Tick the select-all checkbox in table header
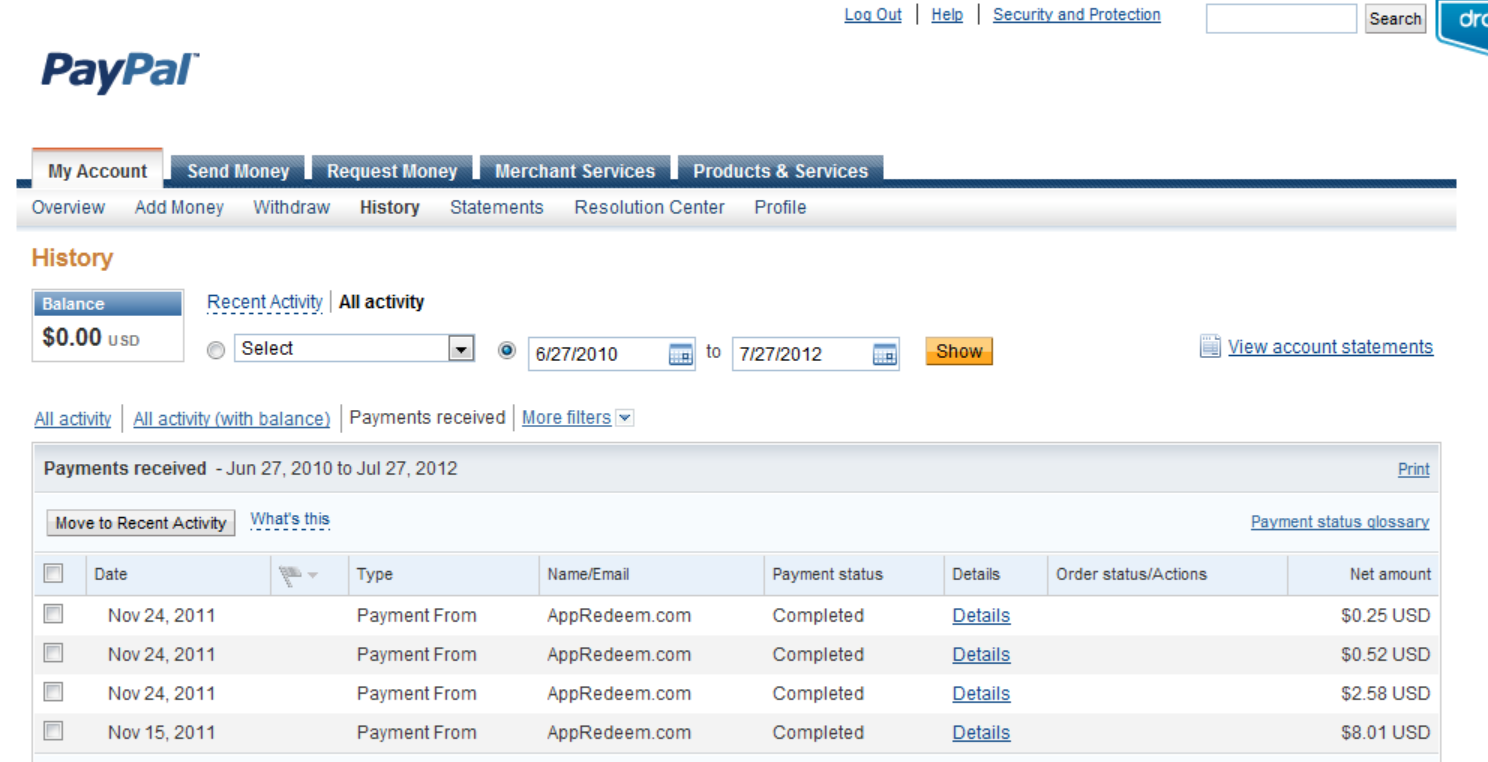This screenshot has height=762, width=1488. coord(54,574)
